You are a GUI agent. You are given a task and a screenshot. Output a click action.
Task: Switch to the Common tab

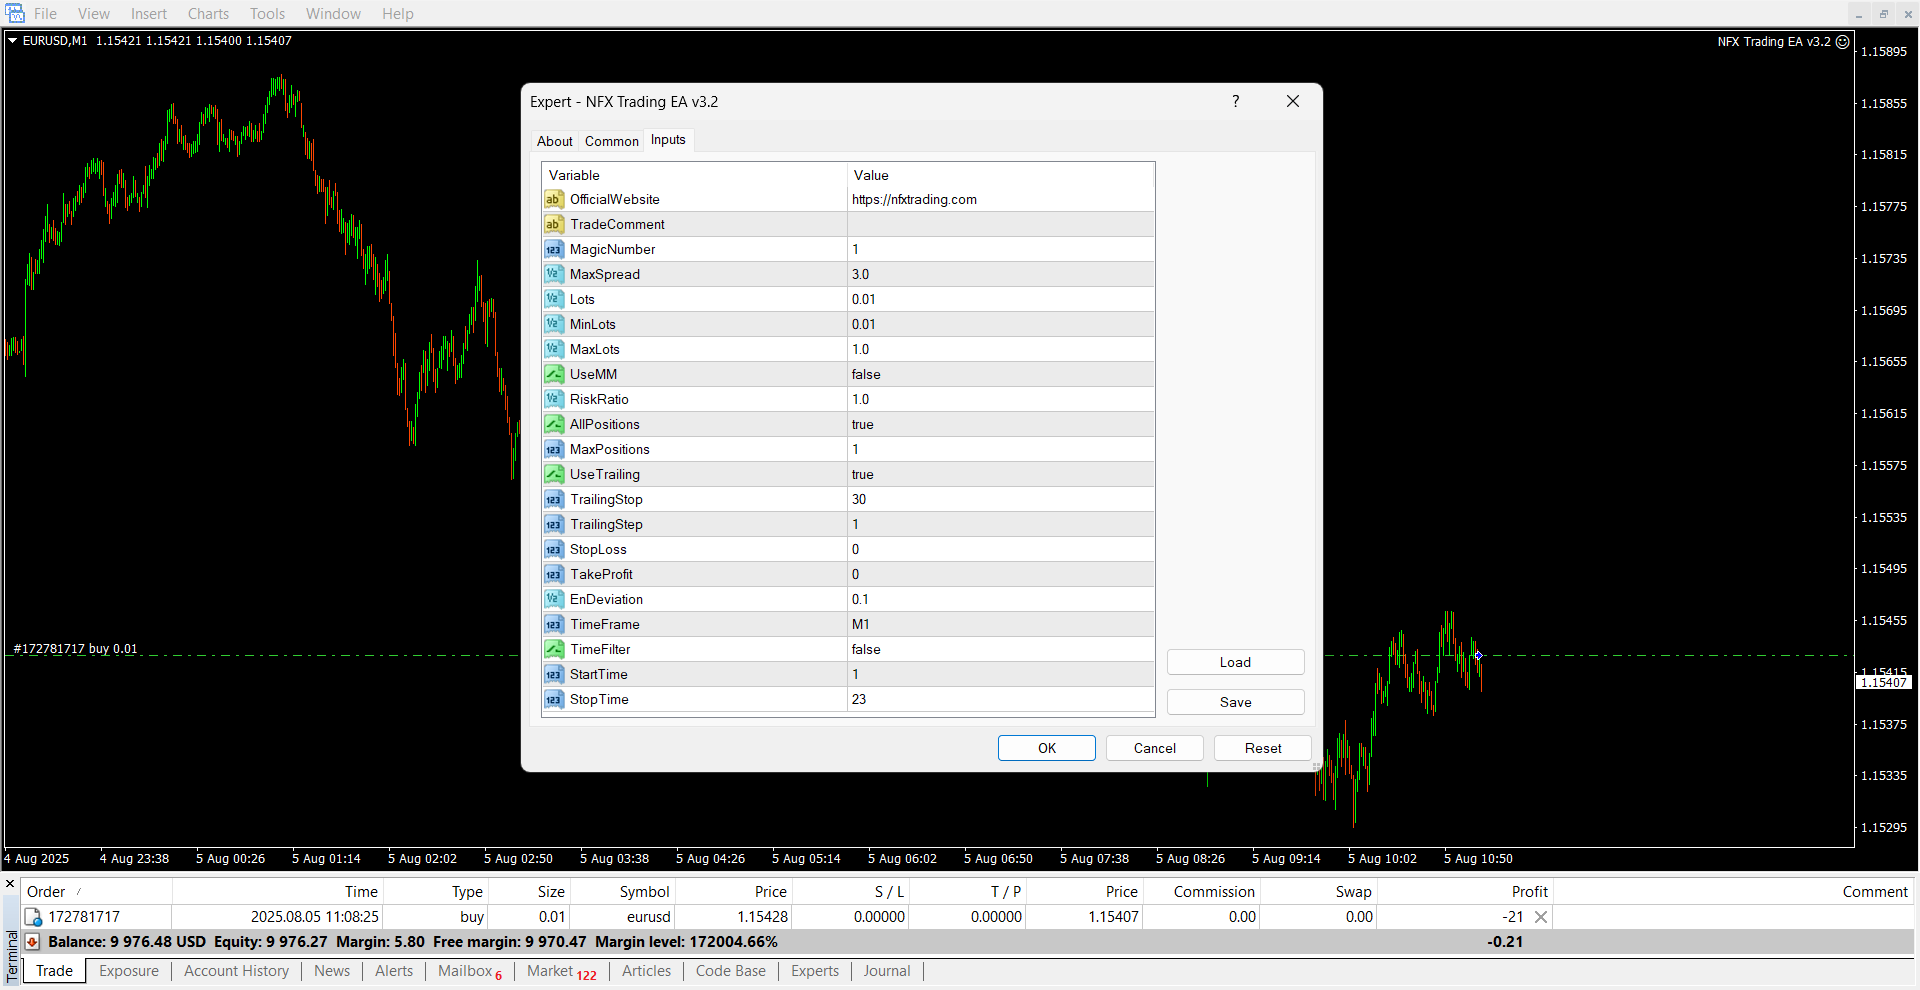(611, 141)
